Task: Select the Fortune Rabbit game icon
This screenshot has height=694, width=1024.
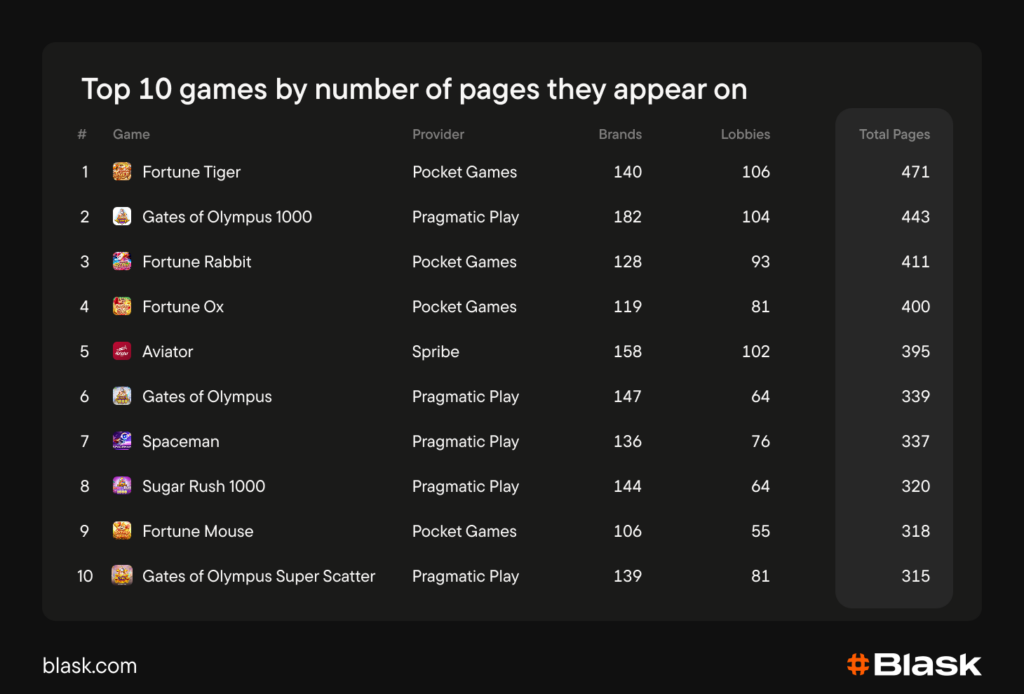Action: (122, 262)
